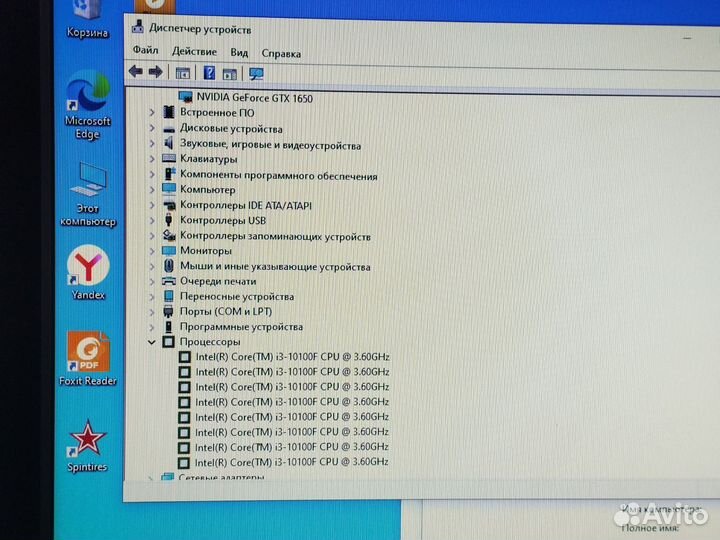The width and height of the screenshot is (720, 540).
Task: Open Корзина desktop icon
Action: [x=87, y=19]
